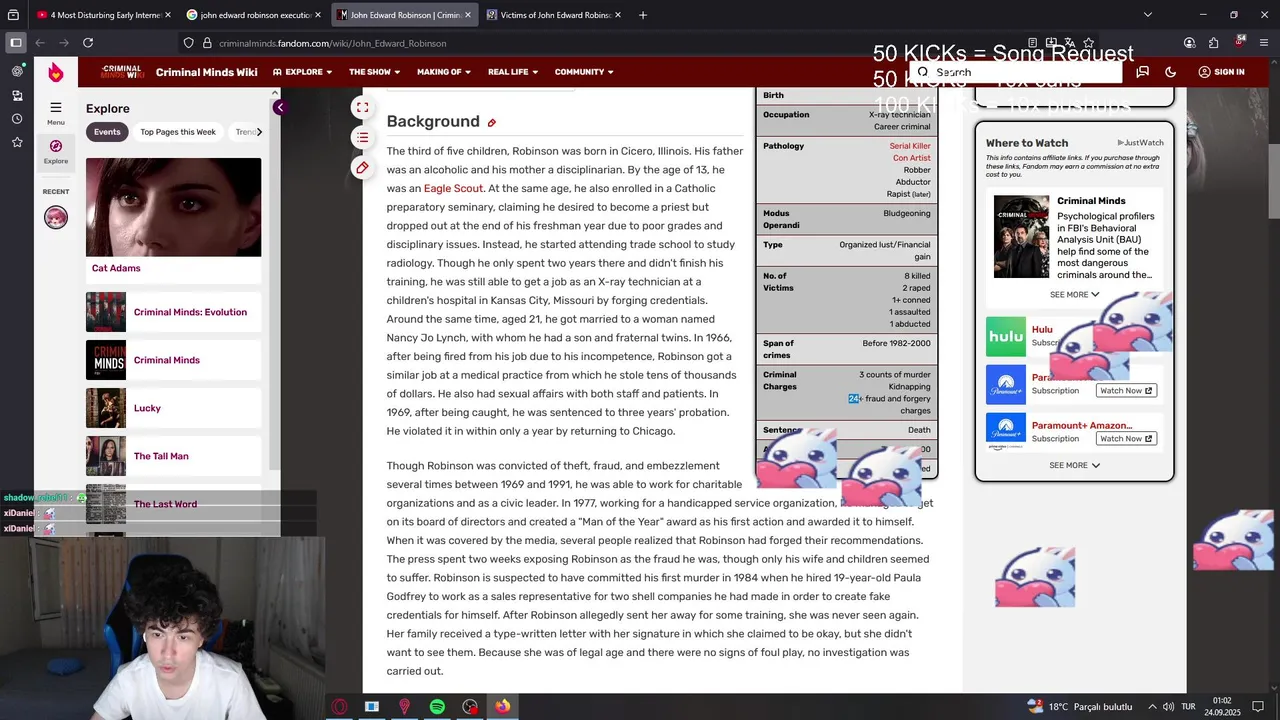Open Spotify from the Windows taskbar
This screenshot has width=1280, height=720.
point(437,707)
